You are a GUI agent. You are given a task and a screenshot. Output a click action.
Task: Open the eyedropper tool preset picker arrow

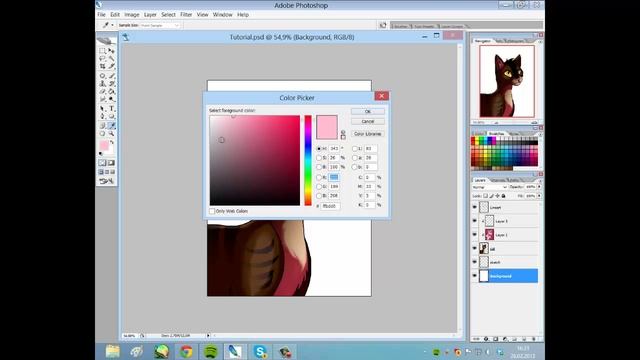click(113, 25)
